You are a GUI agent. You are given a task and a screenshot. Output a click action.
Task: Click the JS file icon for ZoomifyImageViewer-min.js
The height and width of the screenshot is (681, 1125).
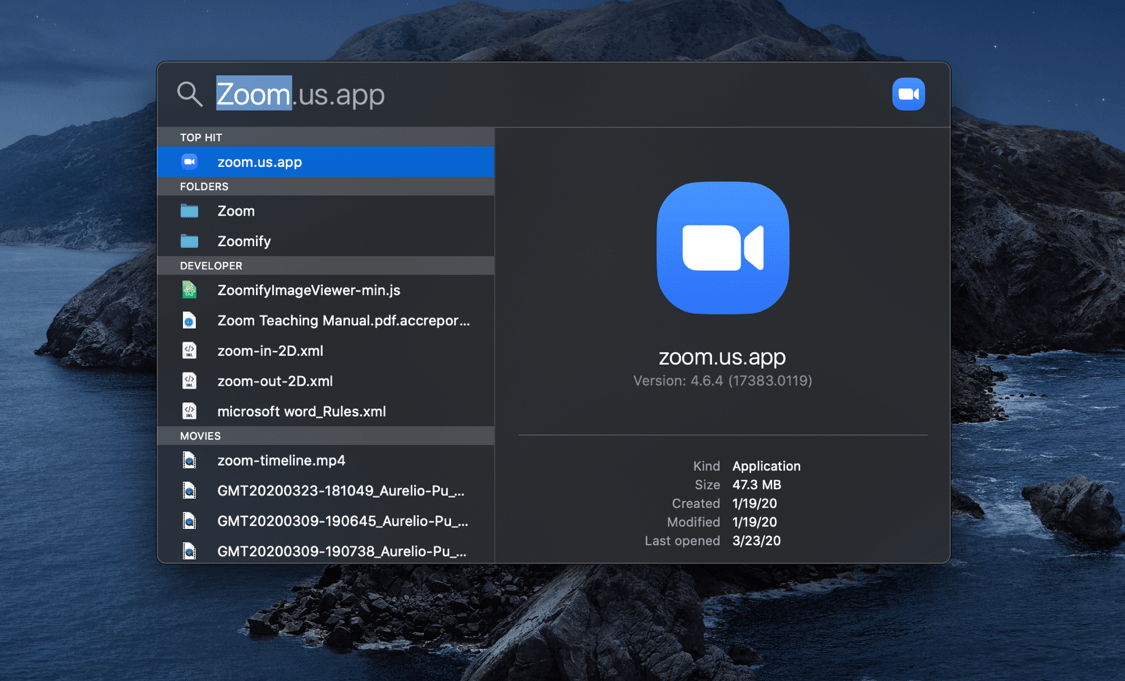coord(189,290)
